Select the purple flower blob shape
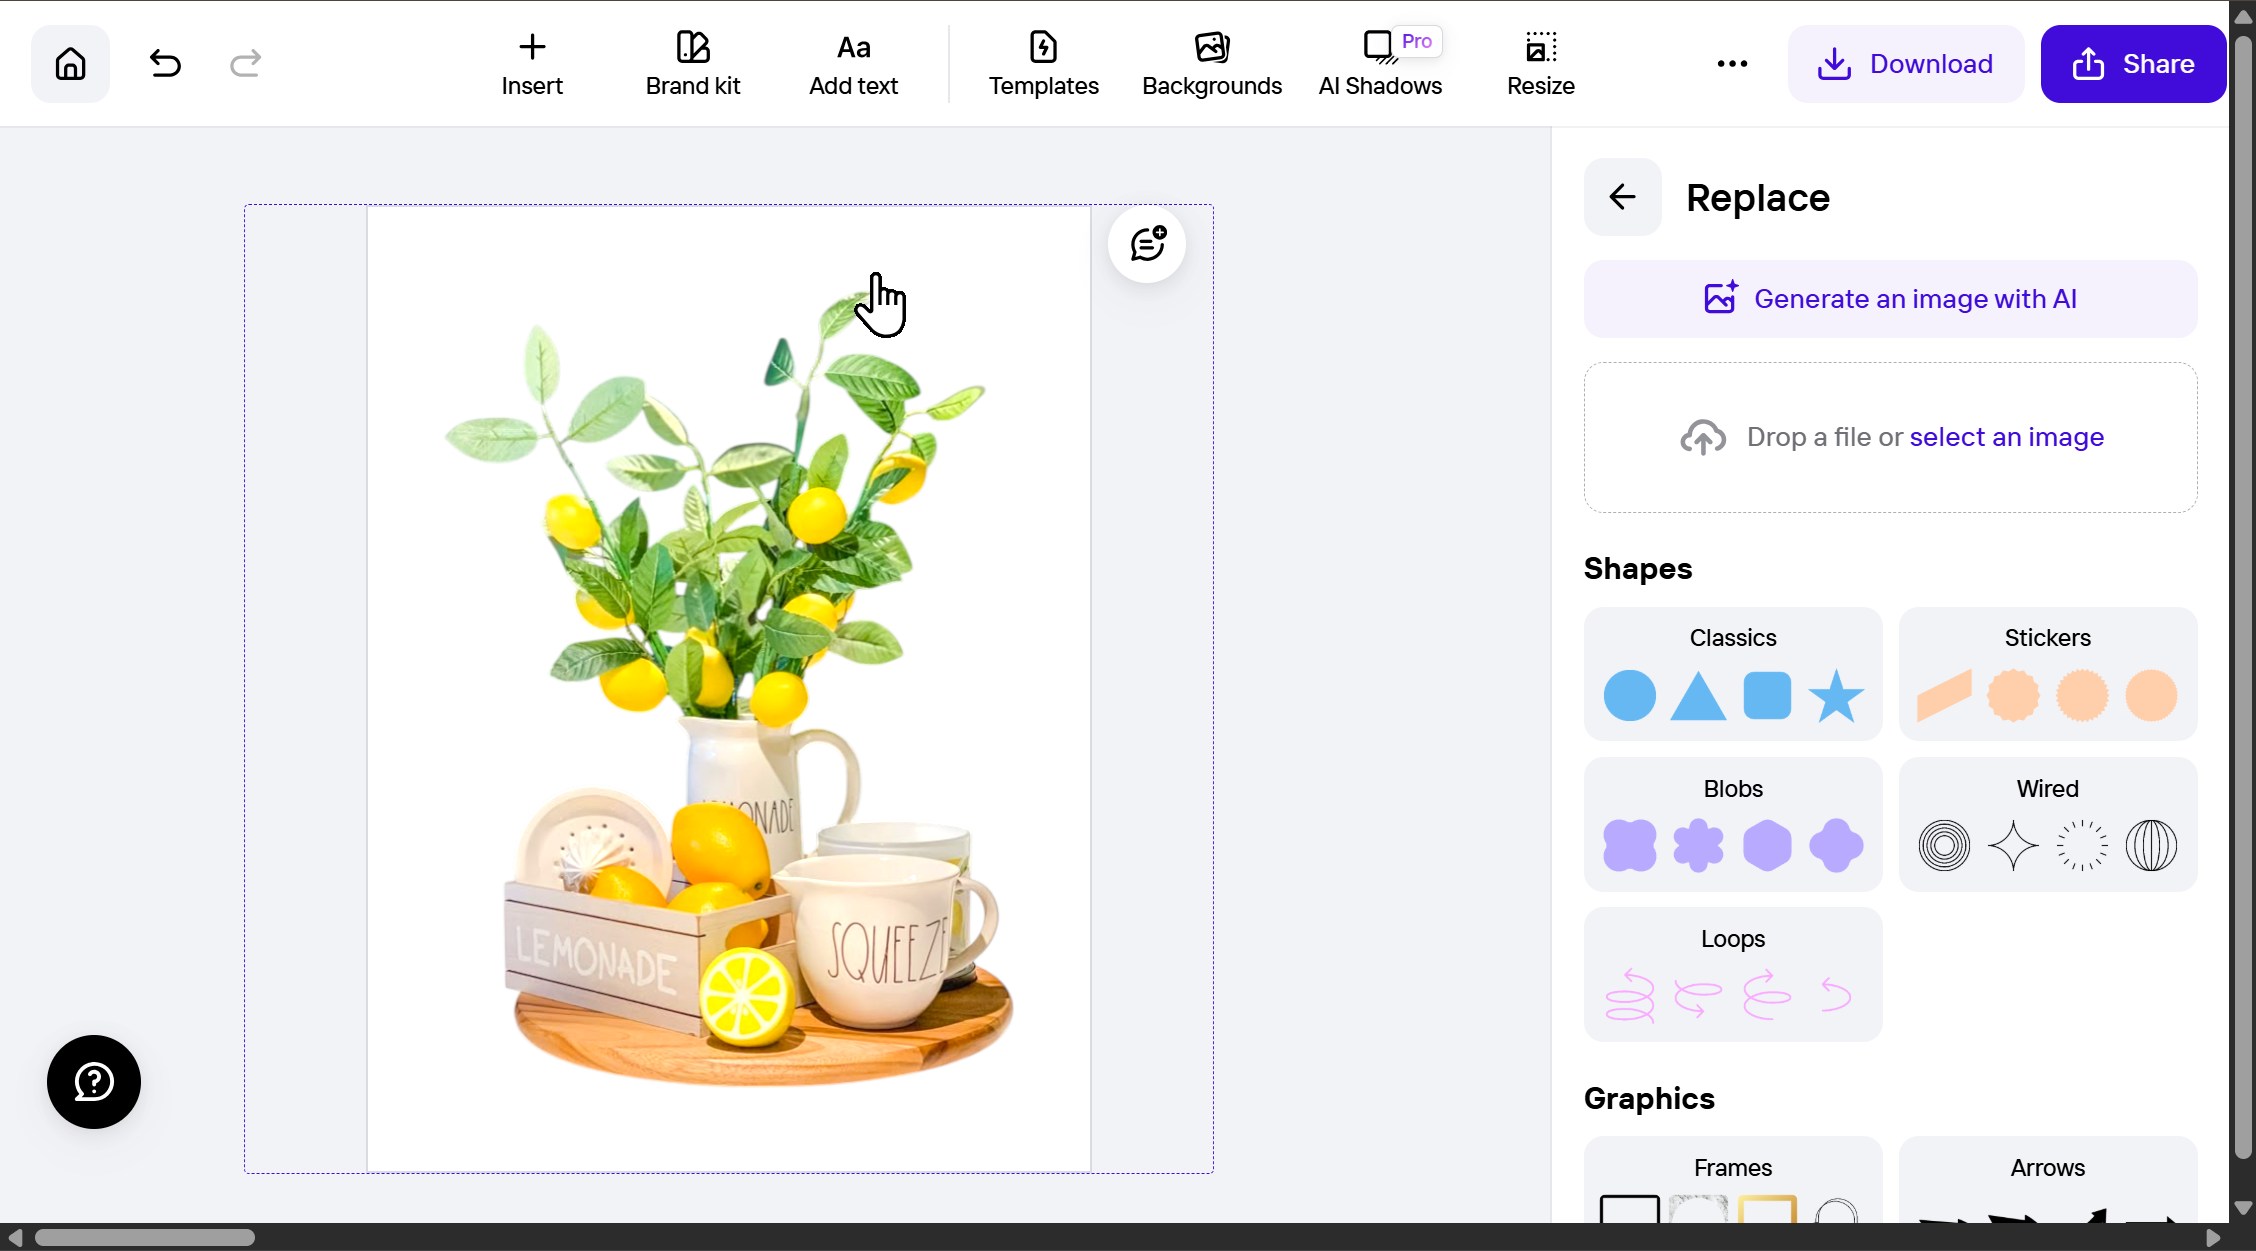Screen dimensions: 2256x1251 [x=1698, y=846]
